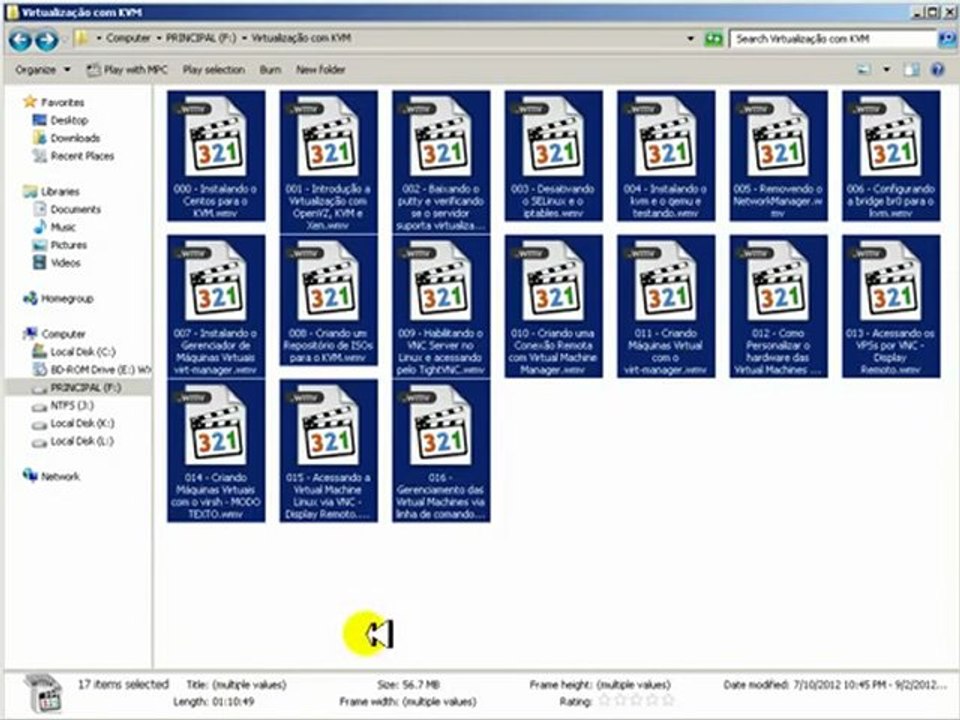Expand the Computer breadcrumb arrow

click(x=98, y=38)
